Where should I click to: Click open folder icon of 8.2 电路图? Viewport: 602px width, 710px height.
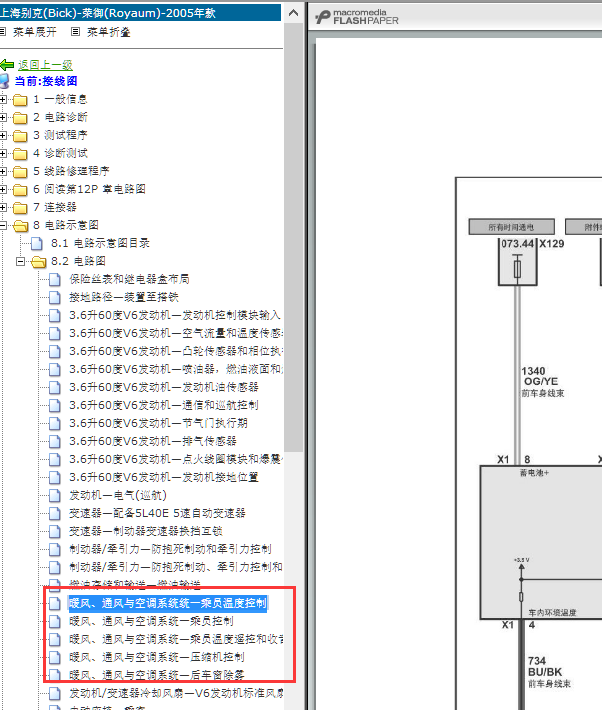pos(39,261)
